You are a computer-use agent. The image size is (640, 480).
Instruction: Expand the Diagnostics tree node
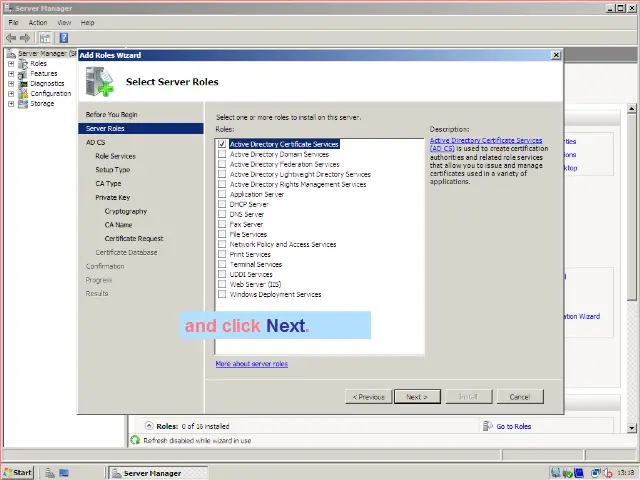tap(11, 84)
